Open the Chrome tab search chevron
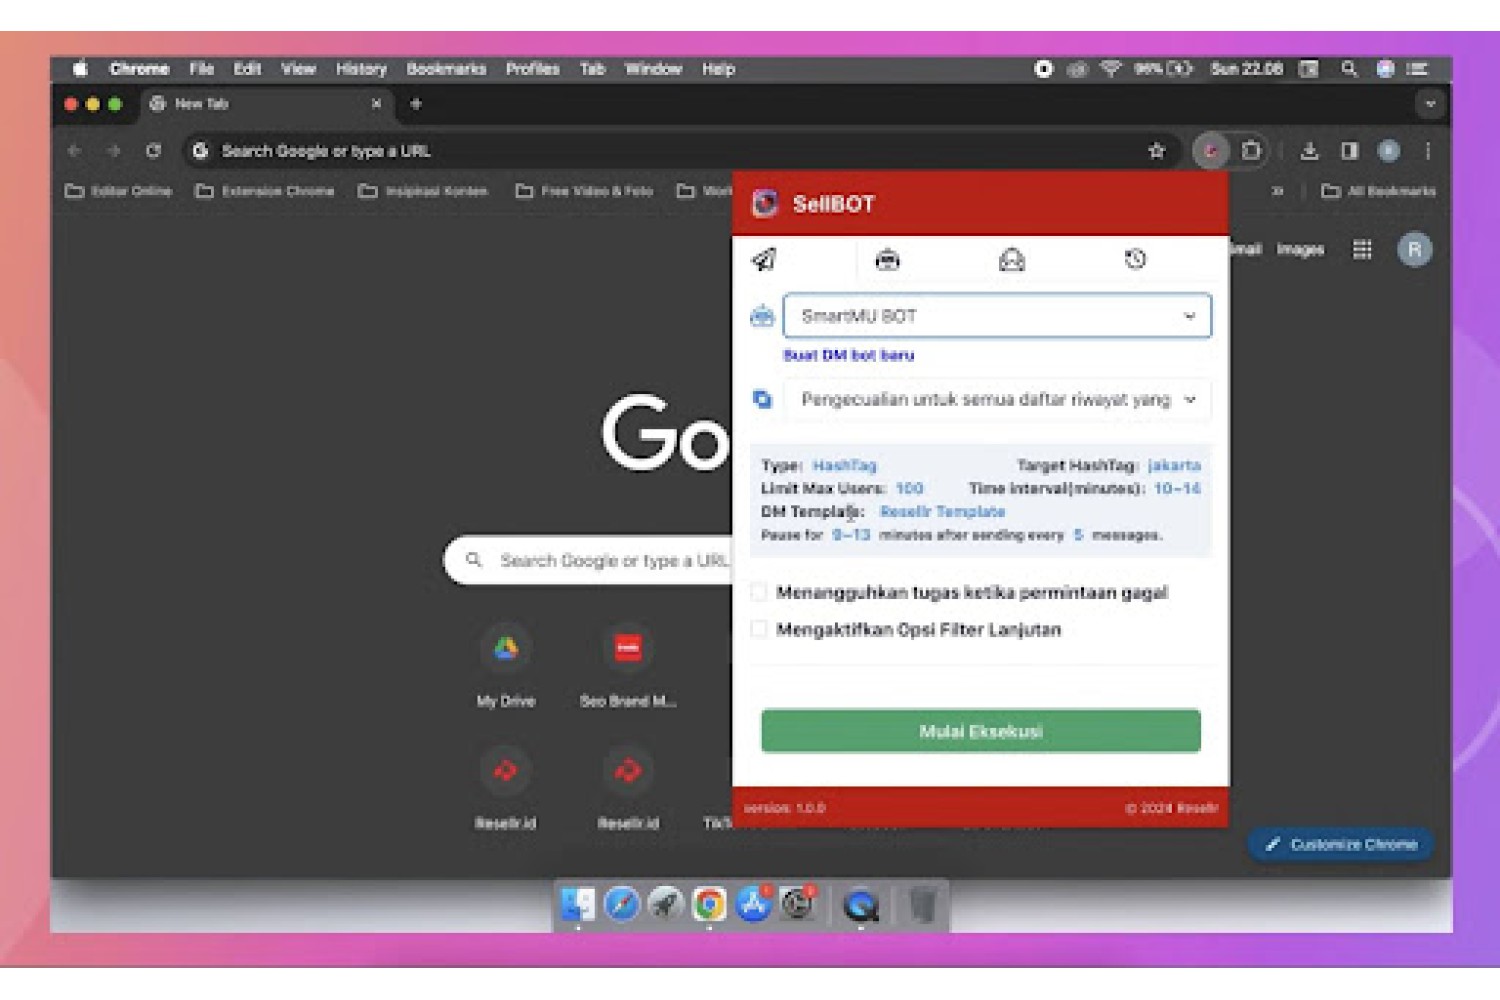The height and width of the screenshot is (1000, 1500). click(1430, 104)
